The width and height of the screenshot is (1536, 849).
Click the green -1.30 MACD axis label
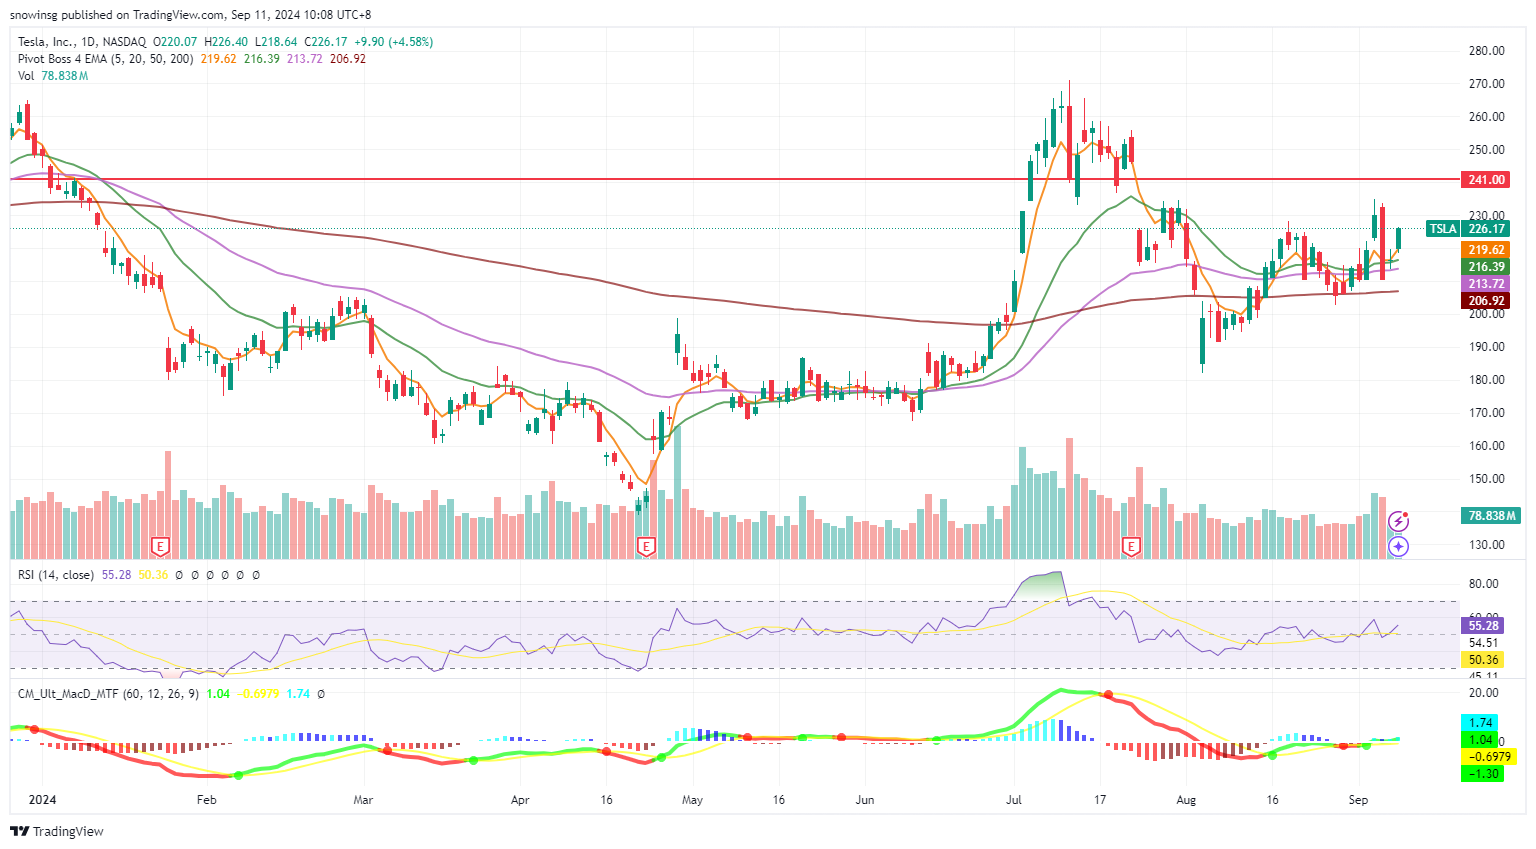[1482, 774]
